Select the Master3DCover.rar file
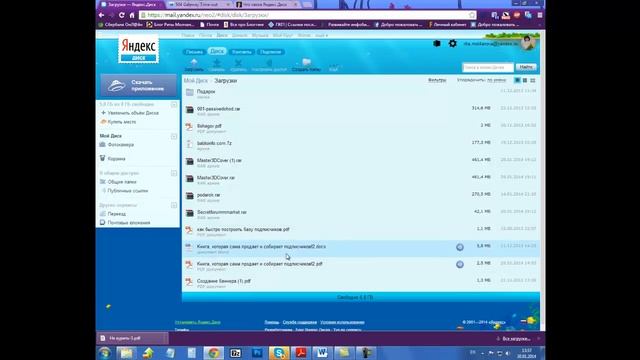Viewport: 640px width, 360px height. pyautogui.click(x=361, y=180)
